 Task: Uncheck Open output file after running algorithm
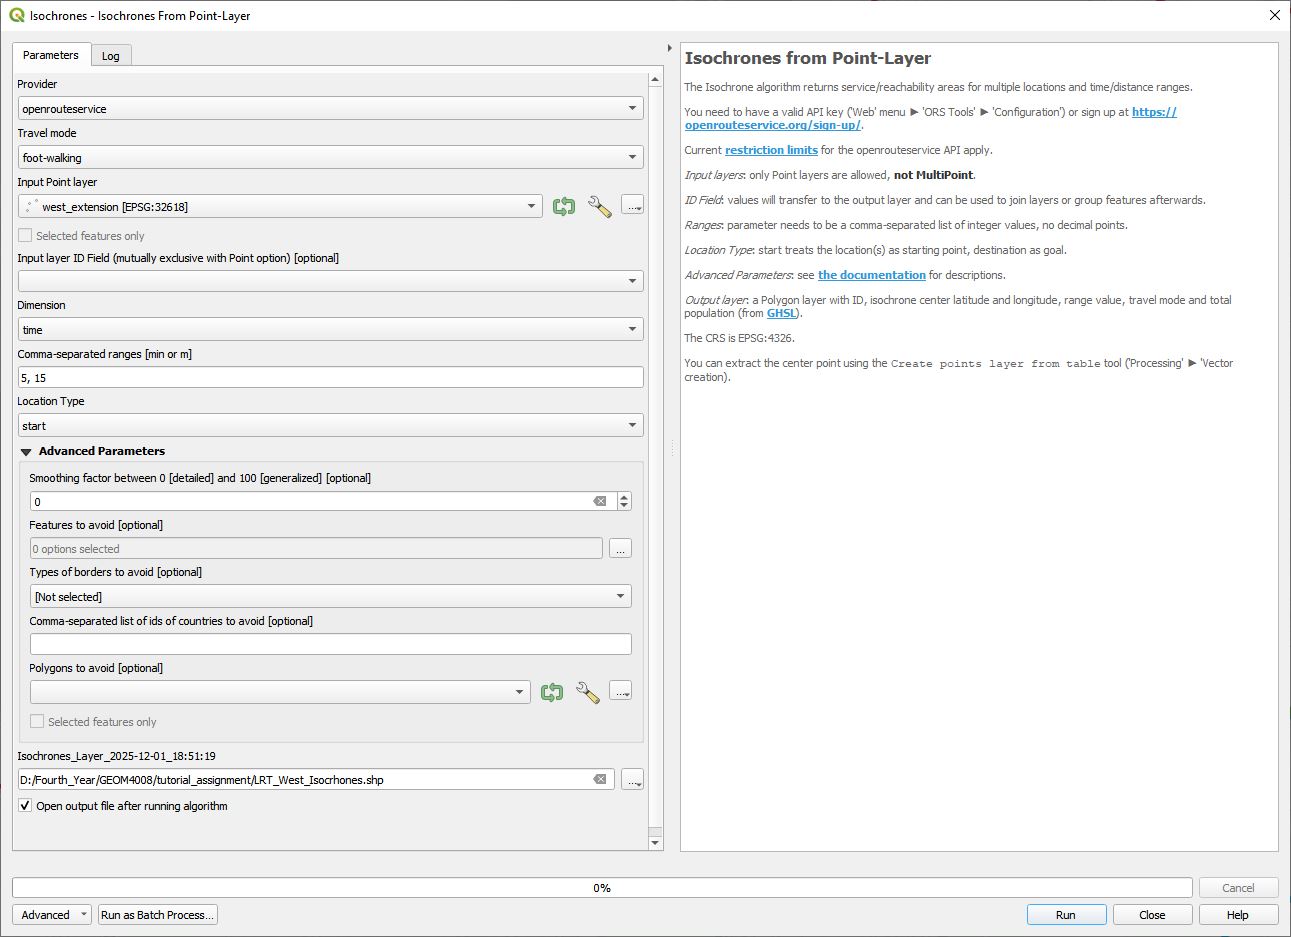(25, 806)
